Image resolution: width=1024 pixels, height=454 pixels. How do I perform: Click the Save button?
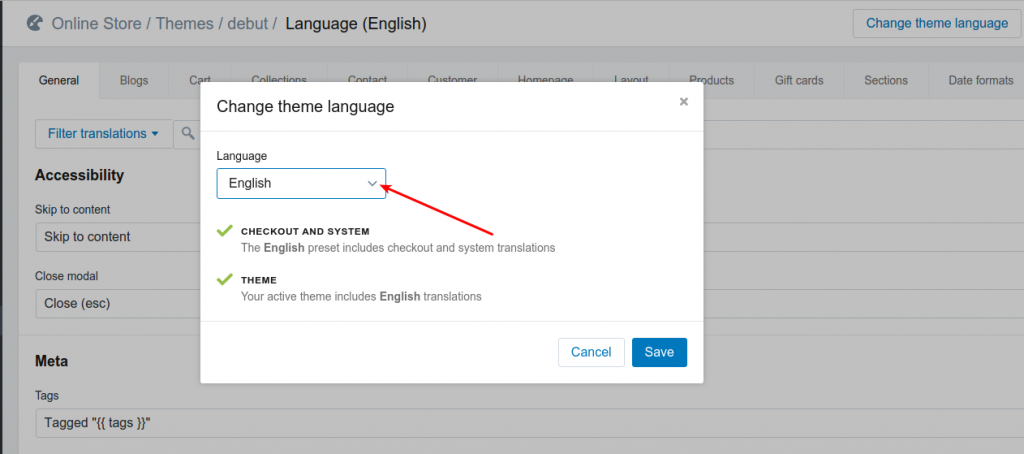(659, 352)
